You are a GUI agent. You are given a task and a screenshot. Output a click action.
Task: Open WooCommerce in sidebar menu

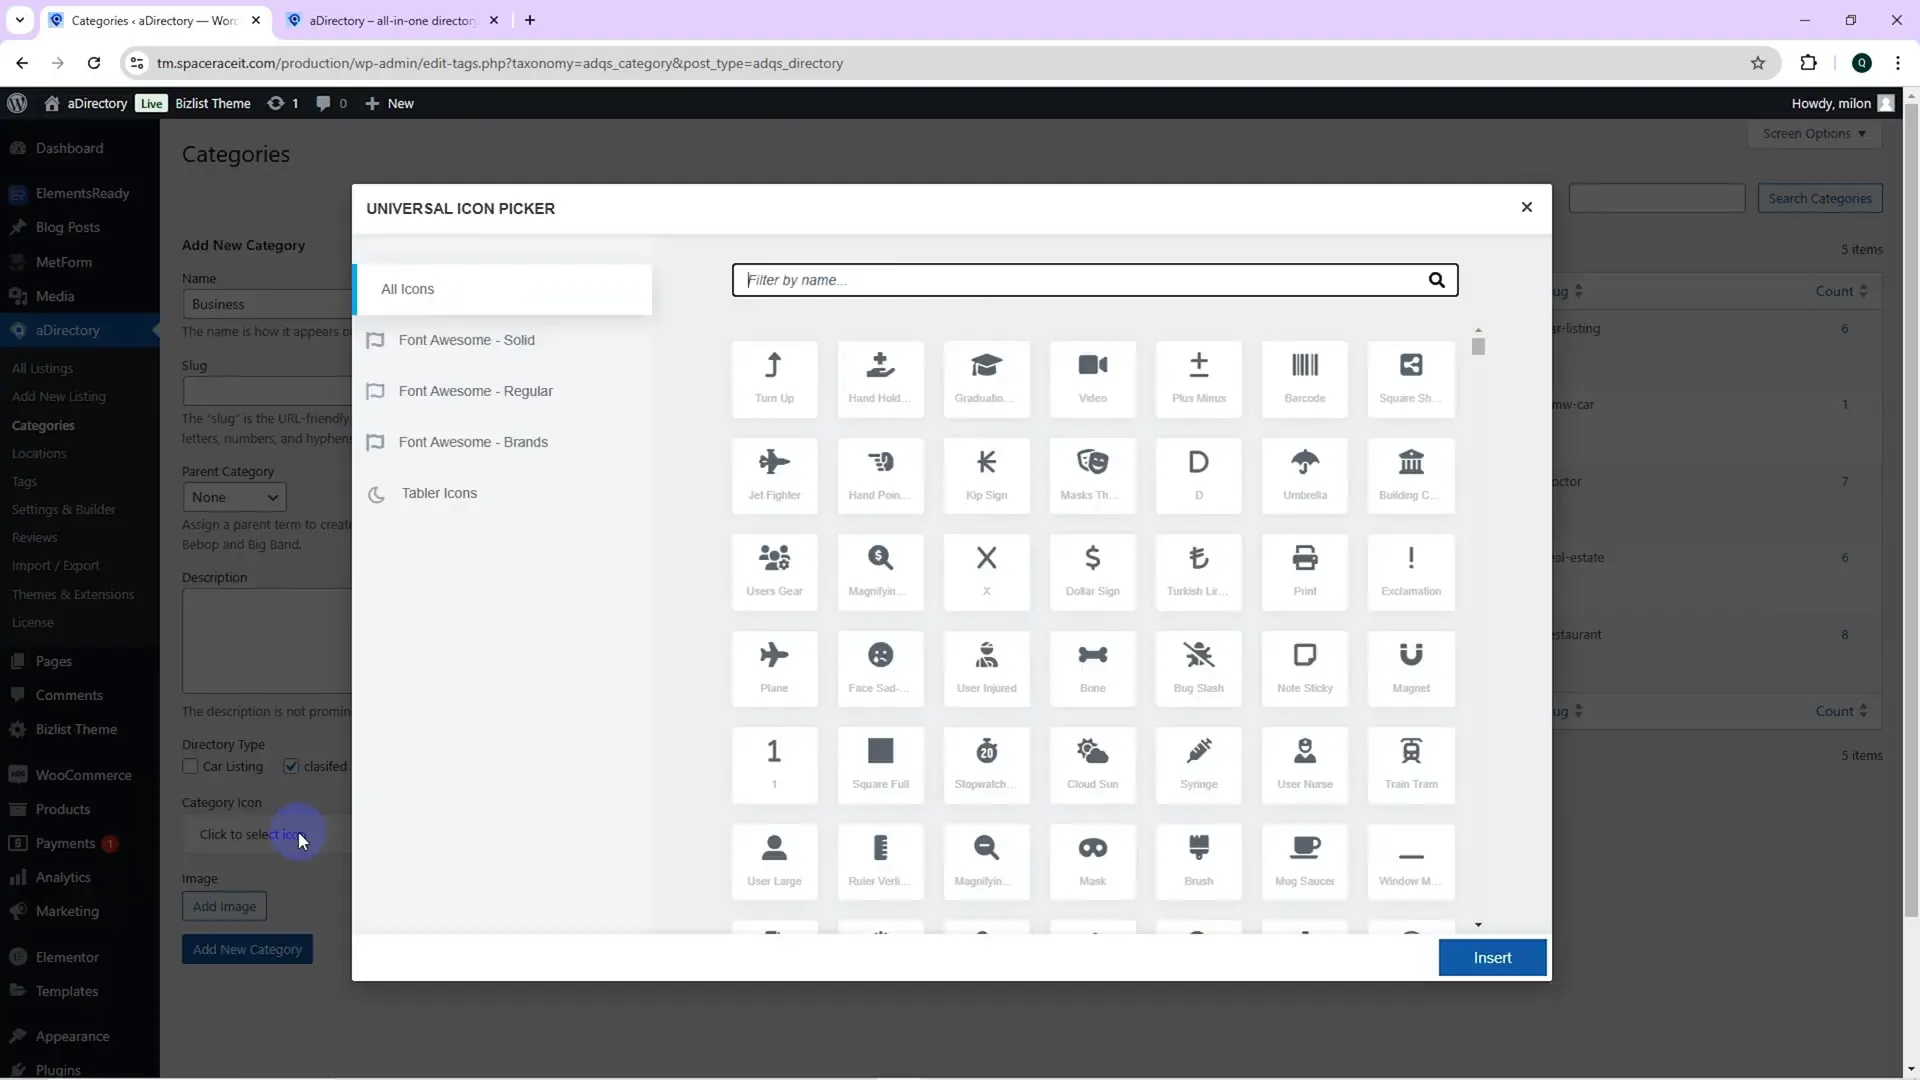[x=83, y=775]
